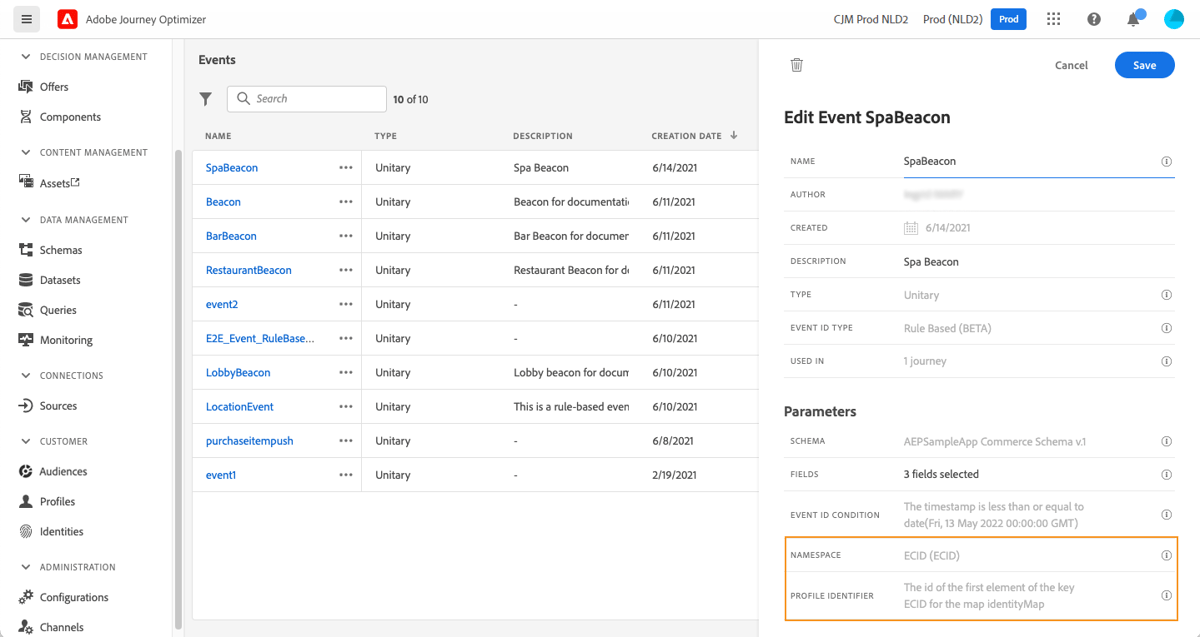Delete the event using the trash icon
The height and width of the screenshot is (637, 1200).
pyautogui.click(x=796, y=63)
